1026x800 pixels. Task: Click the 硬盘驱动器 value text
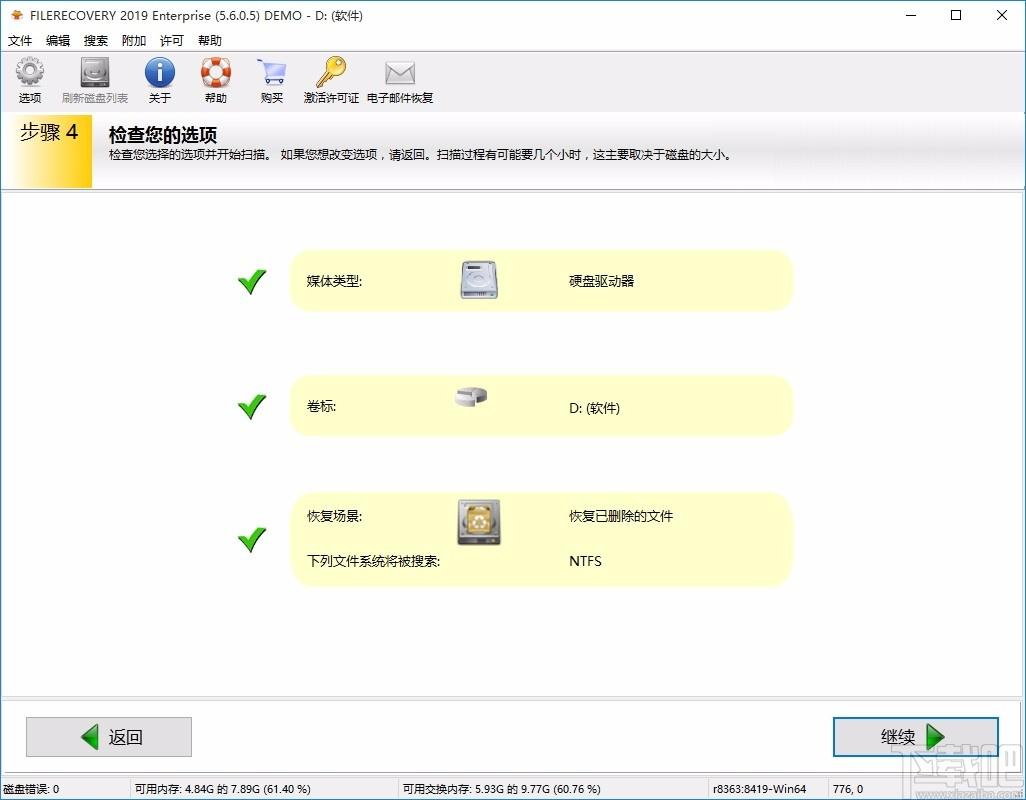(601, 281)
